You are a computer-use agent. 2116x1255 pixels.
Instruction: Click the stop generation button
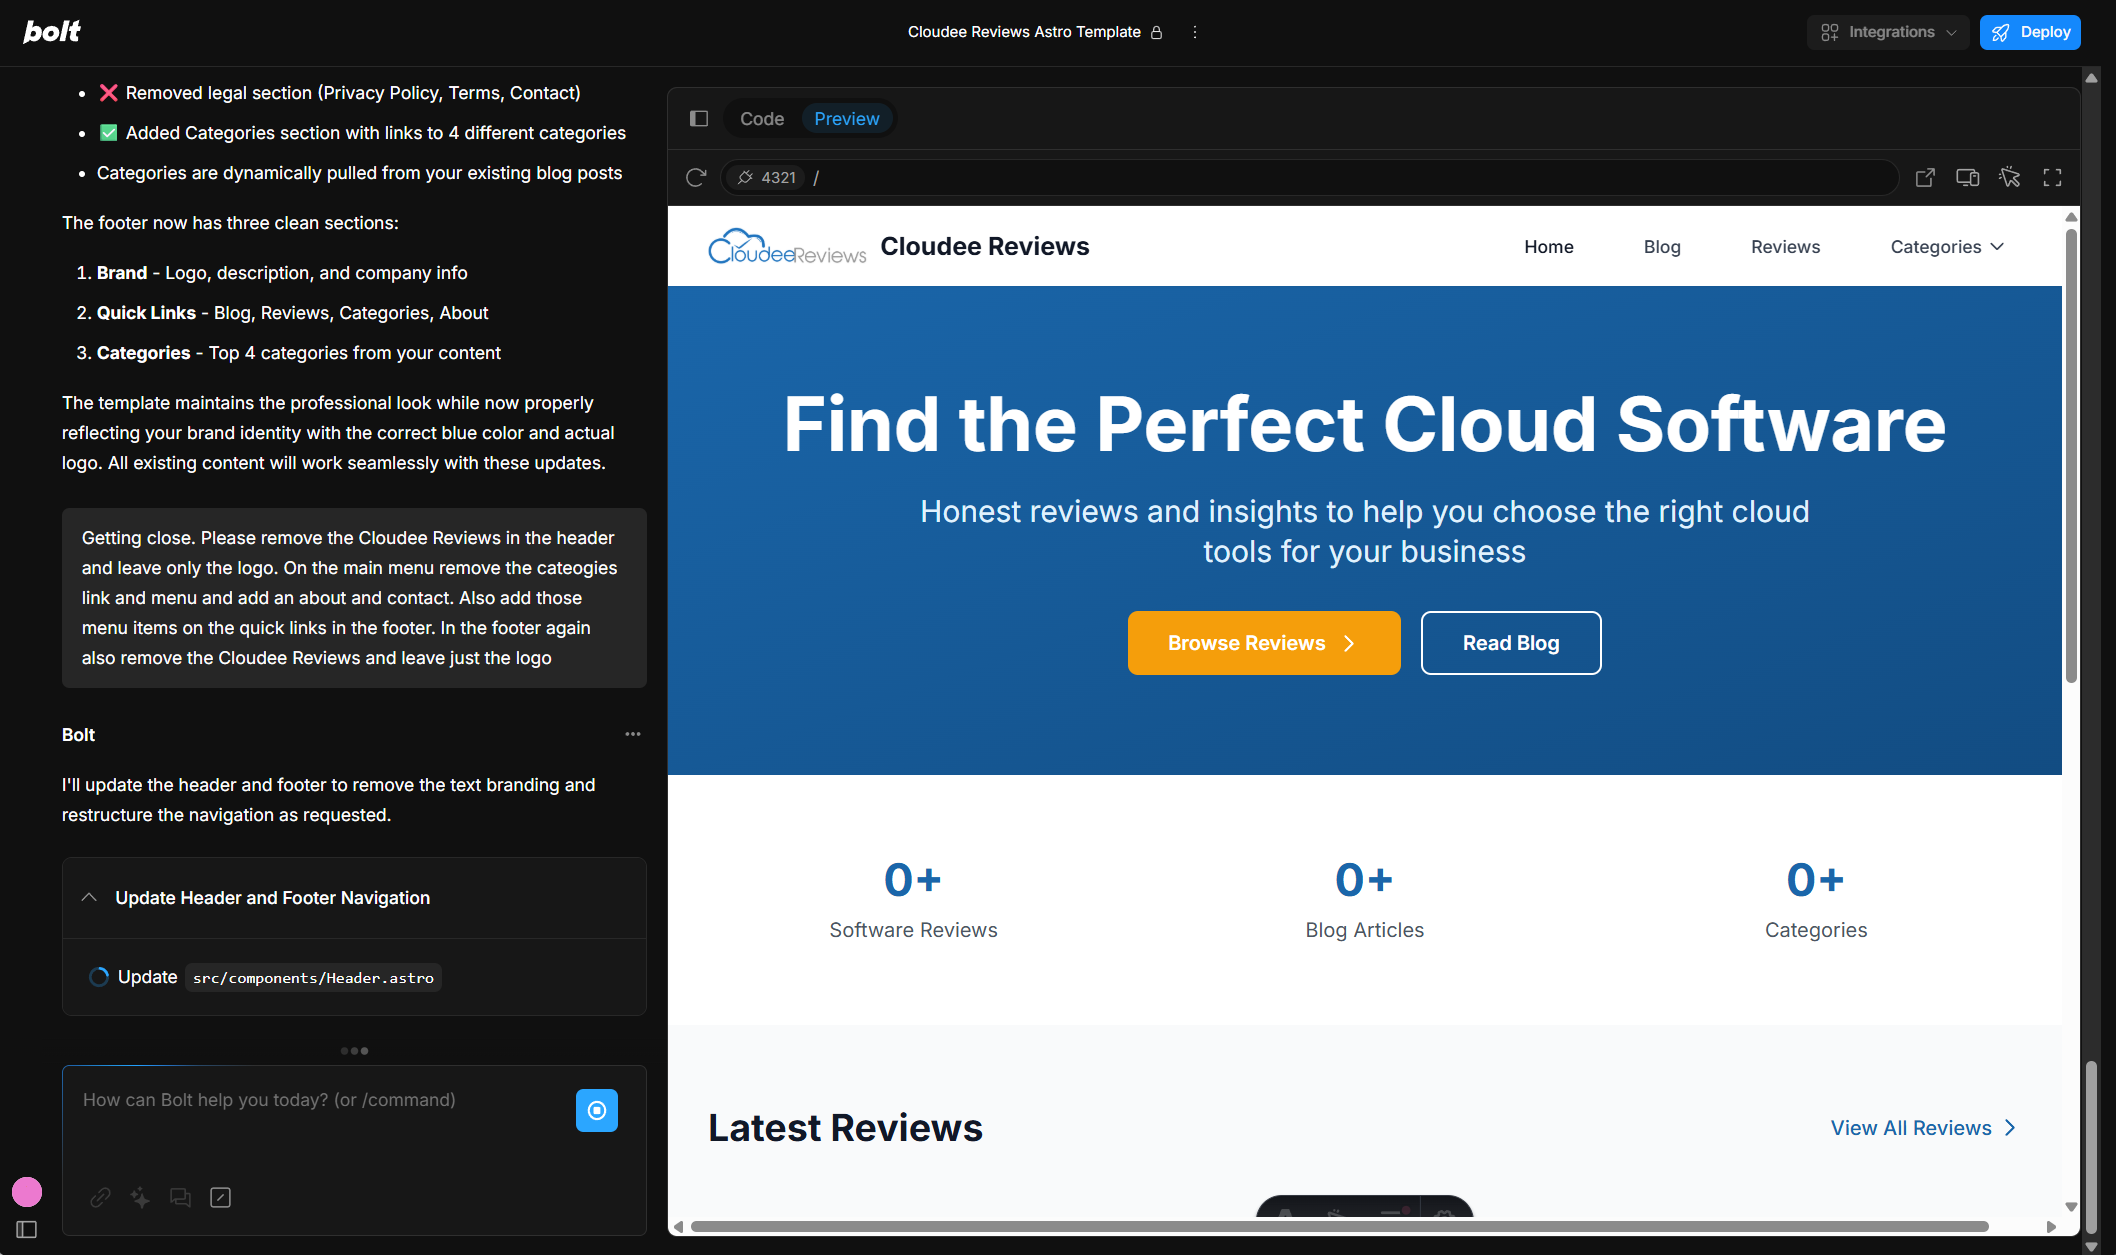coord(597,1110)
